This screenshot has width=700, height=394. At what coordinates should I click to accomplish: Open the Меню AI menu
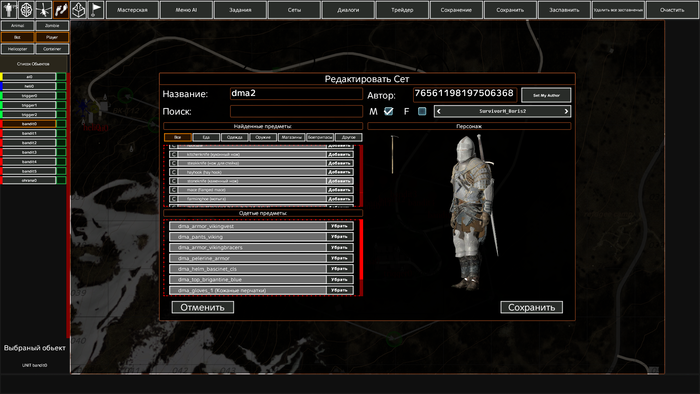click(186, 10)
